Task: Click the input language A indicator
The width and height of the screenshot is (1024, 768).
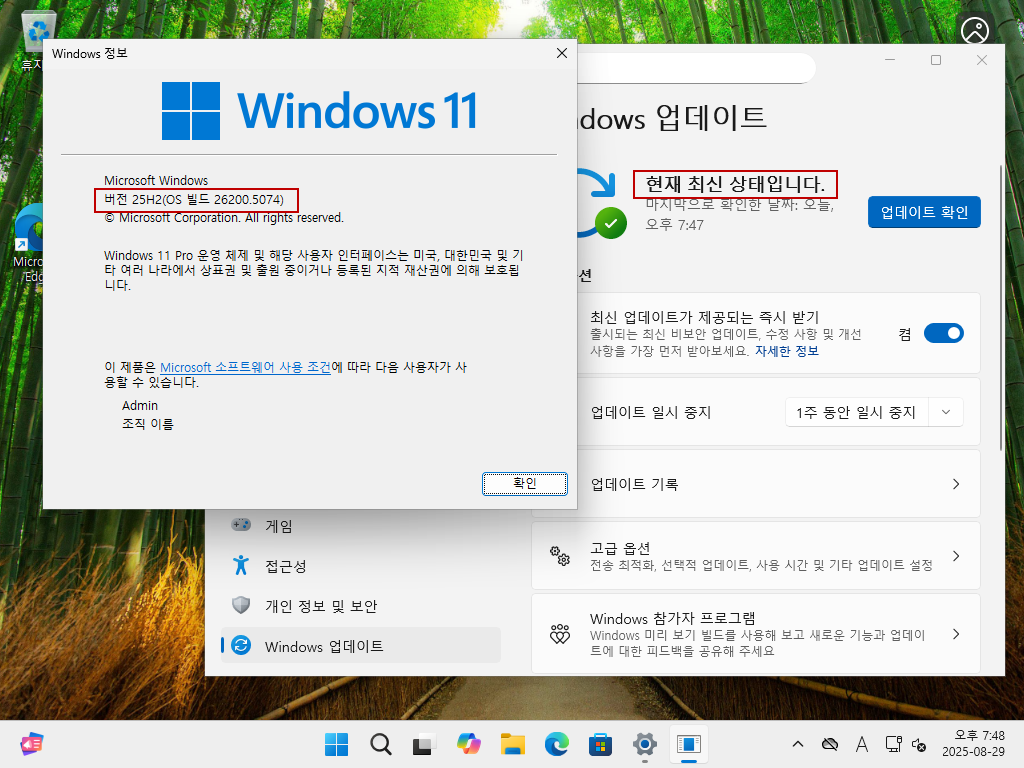Action: click(861, 744)
